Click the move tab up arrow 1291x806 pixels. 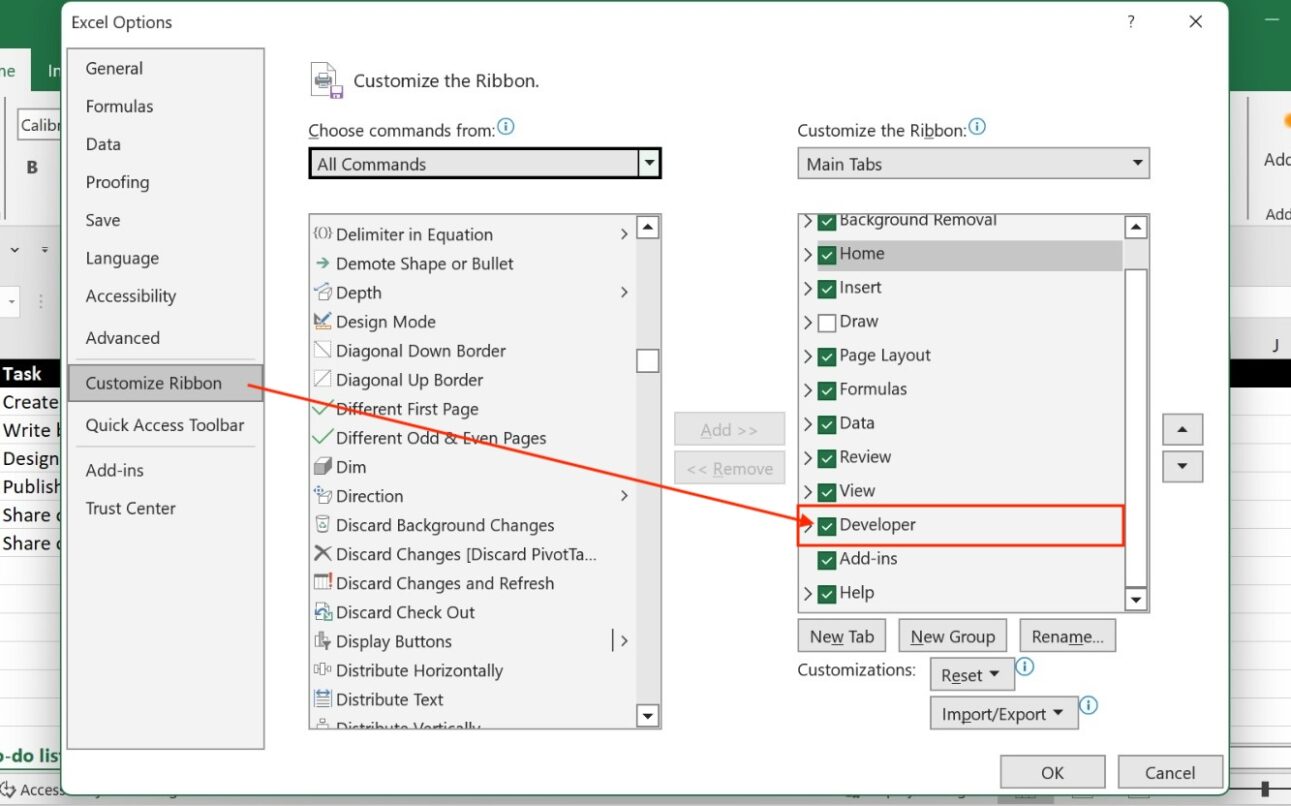tap(1183, 429)
